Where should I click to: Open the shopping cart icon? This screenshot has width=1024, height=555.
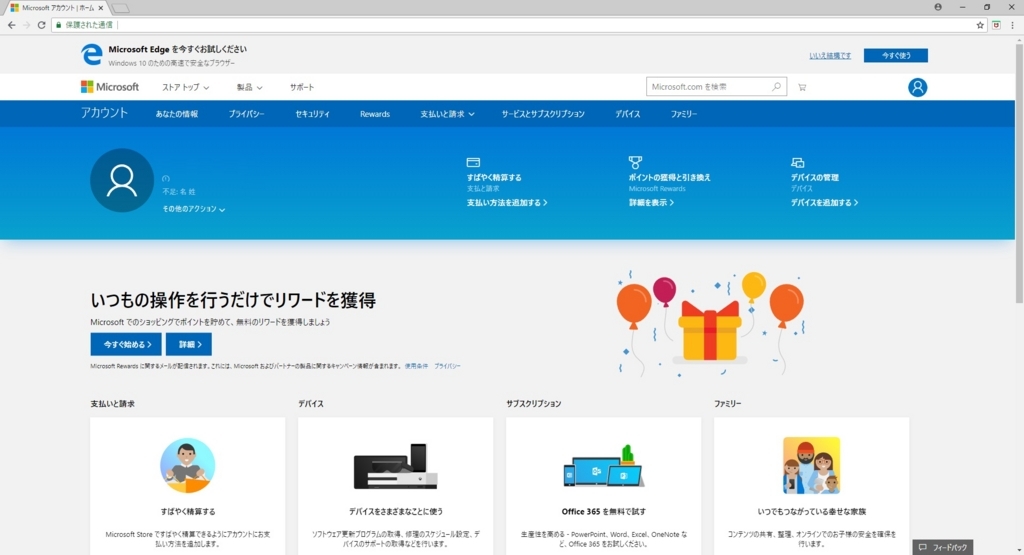[802, 87]
